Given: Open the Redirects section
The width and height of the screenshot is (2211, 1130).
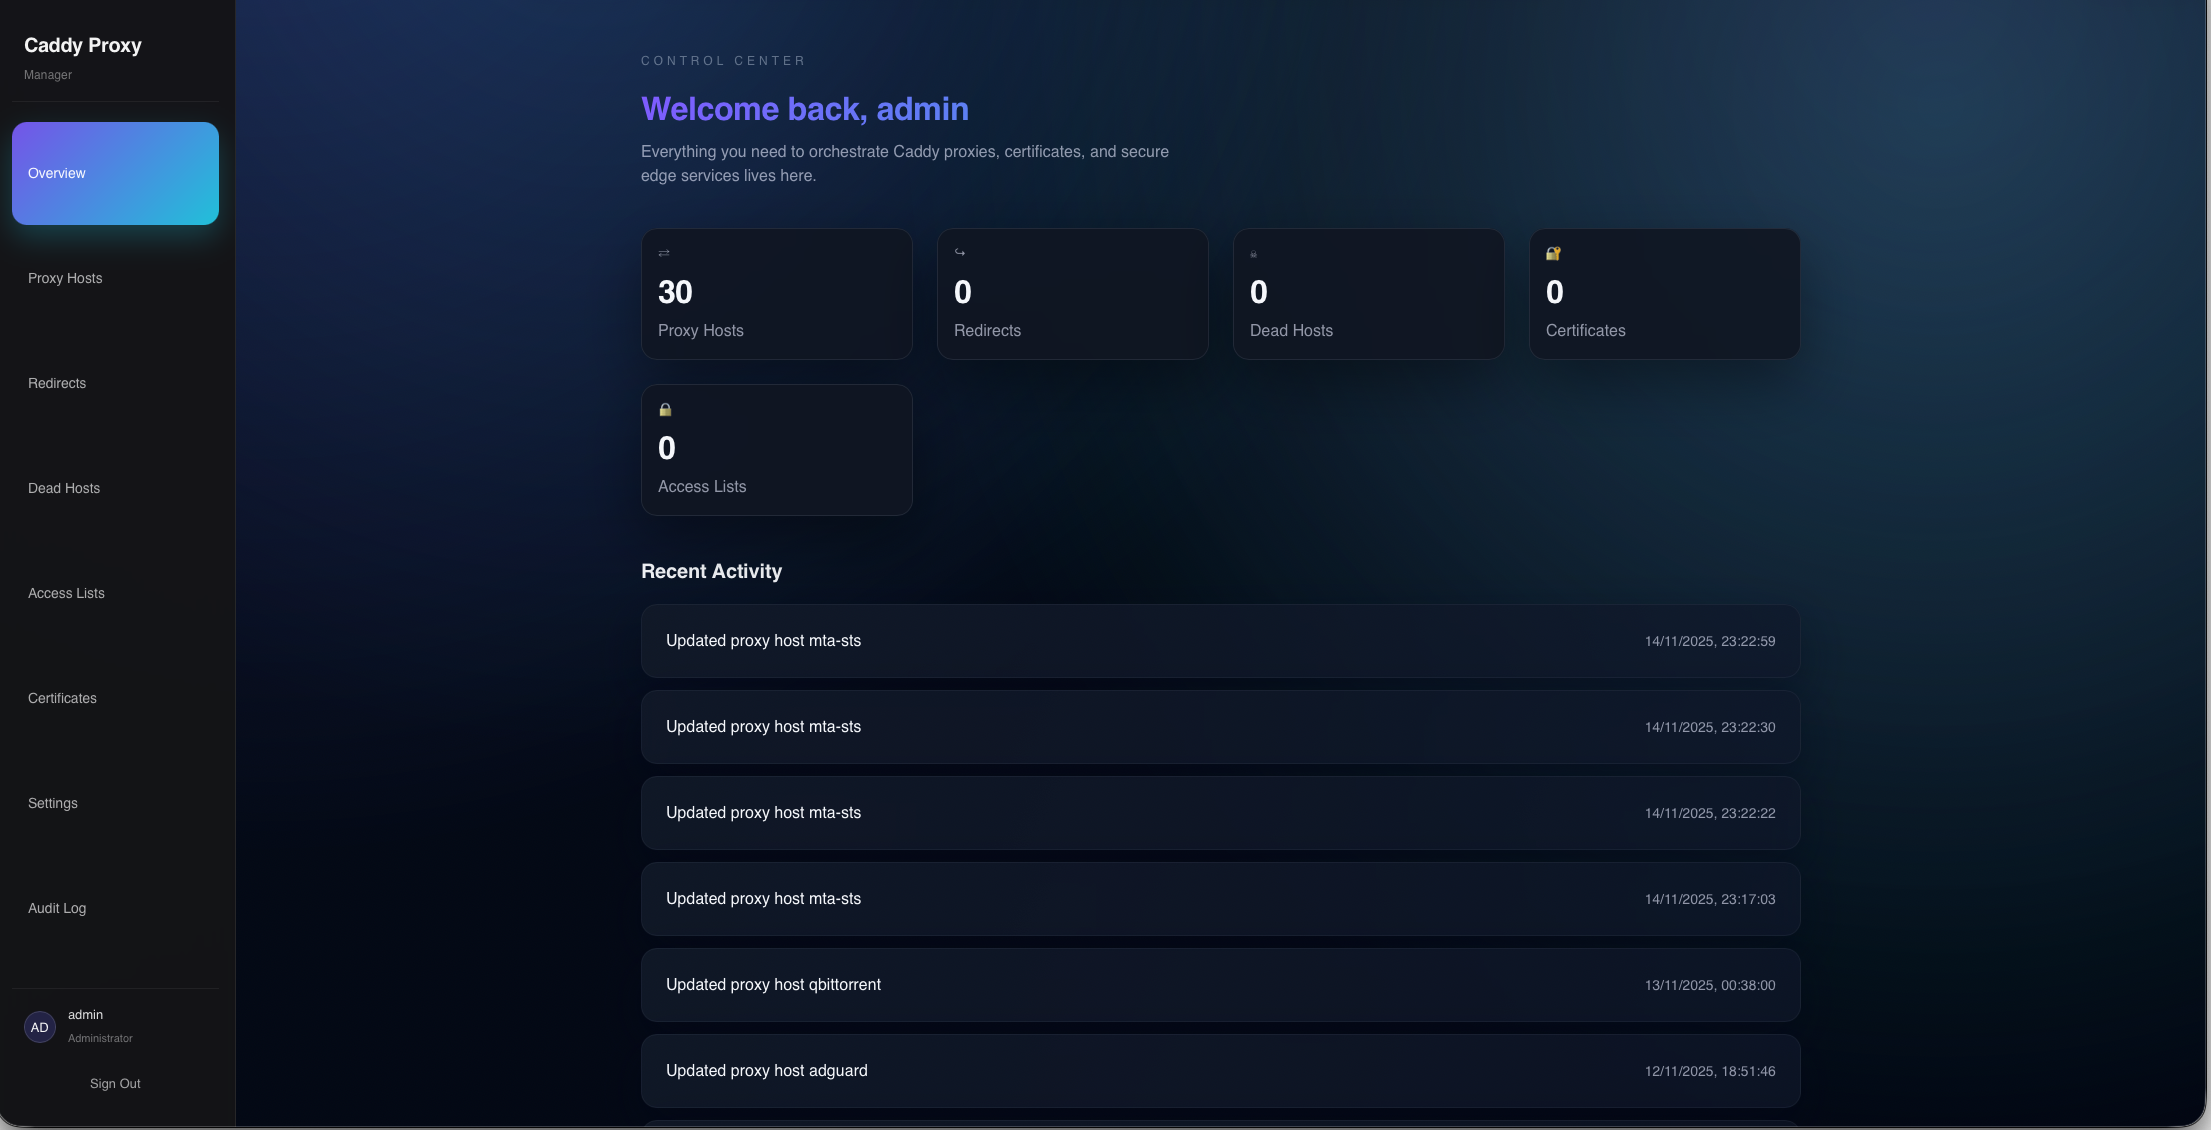Looking at the screenshot, I should (56, 383).
